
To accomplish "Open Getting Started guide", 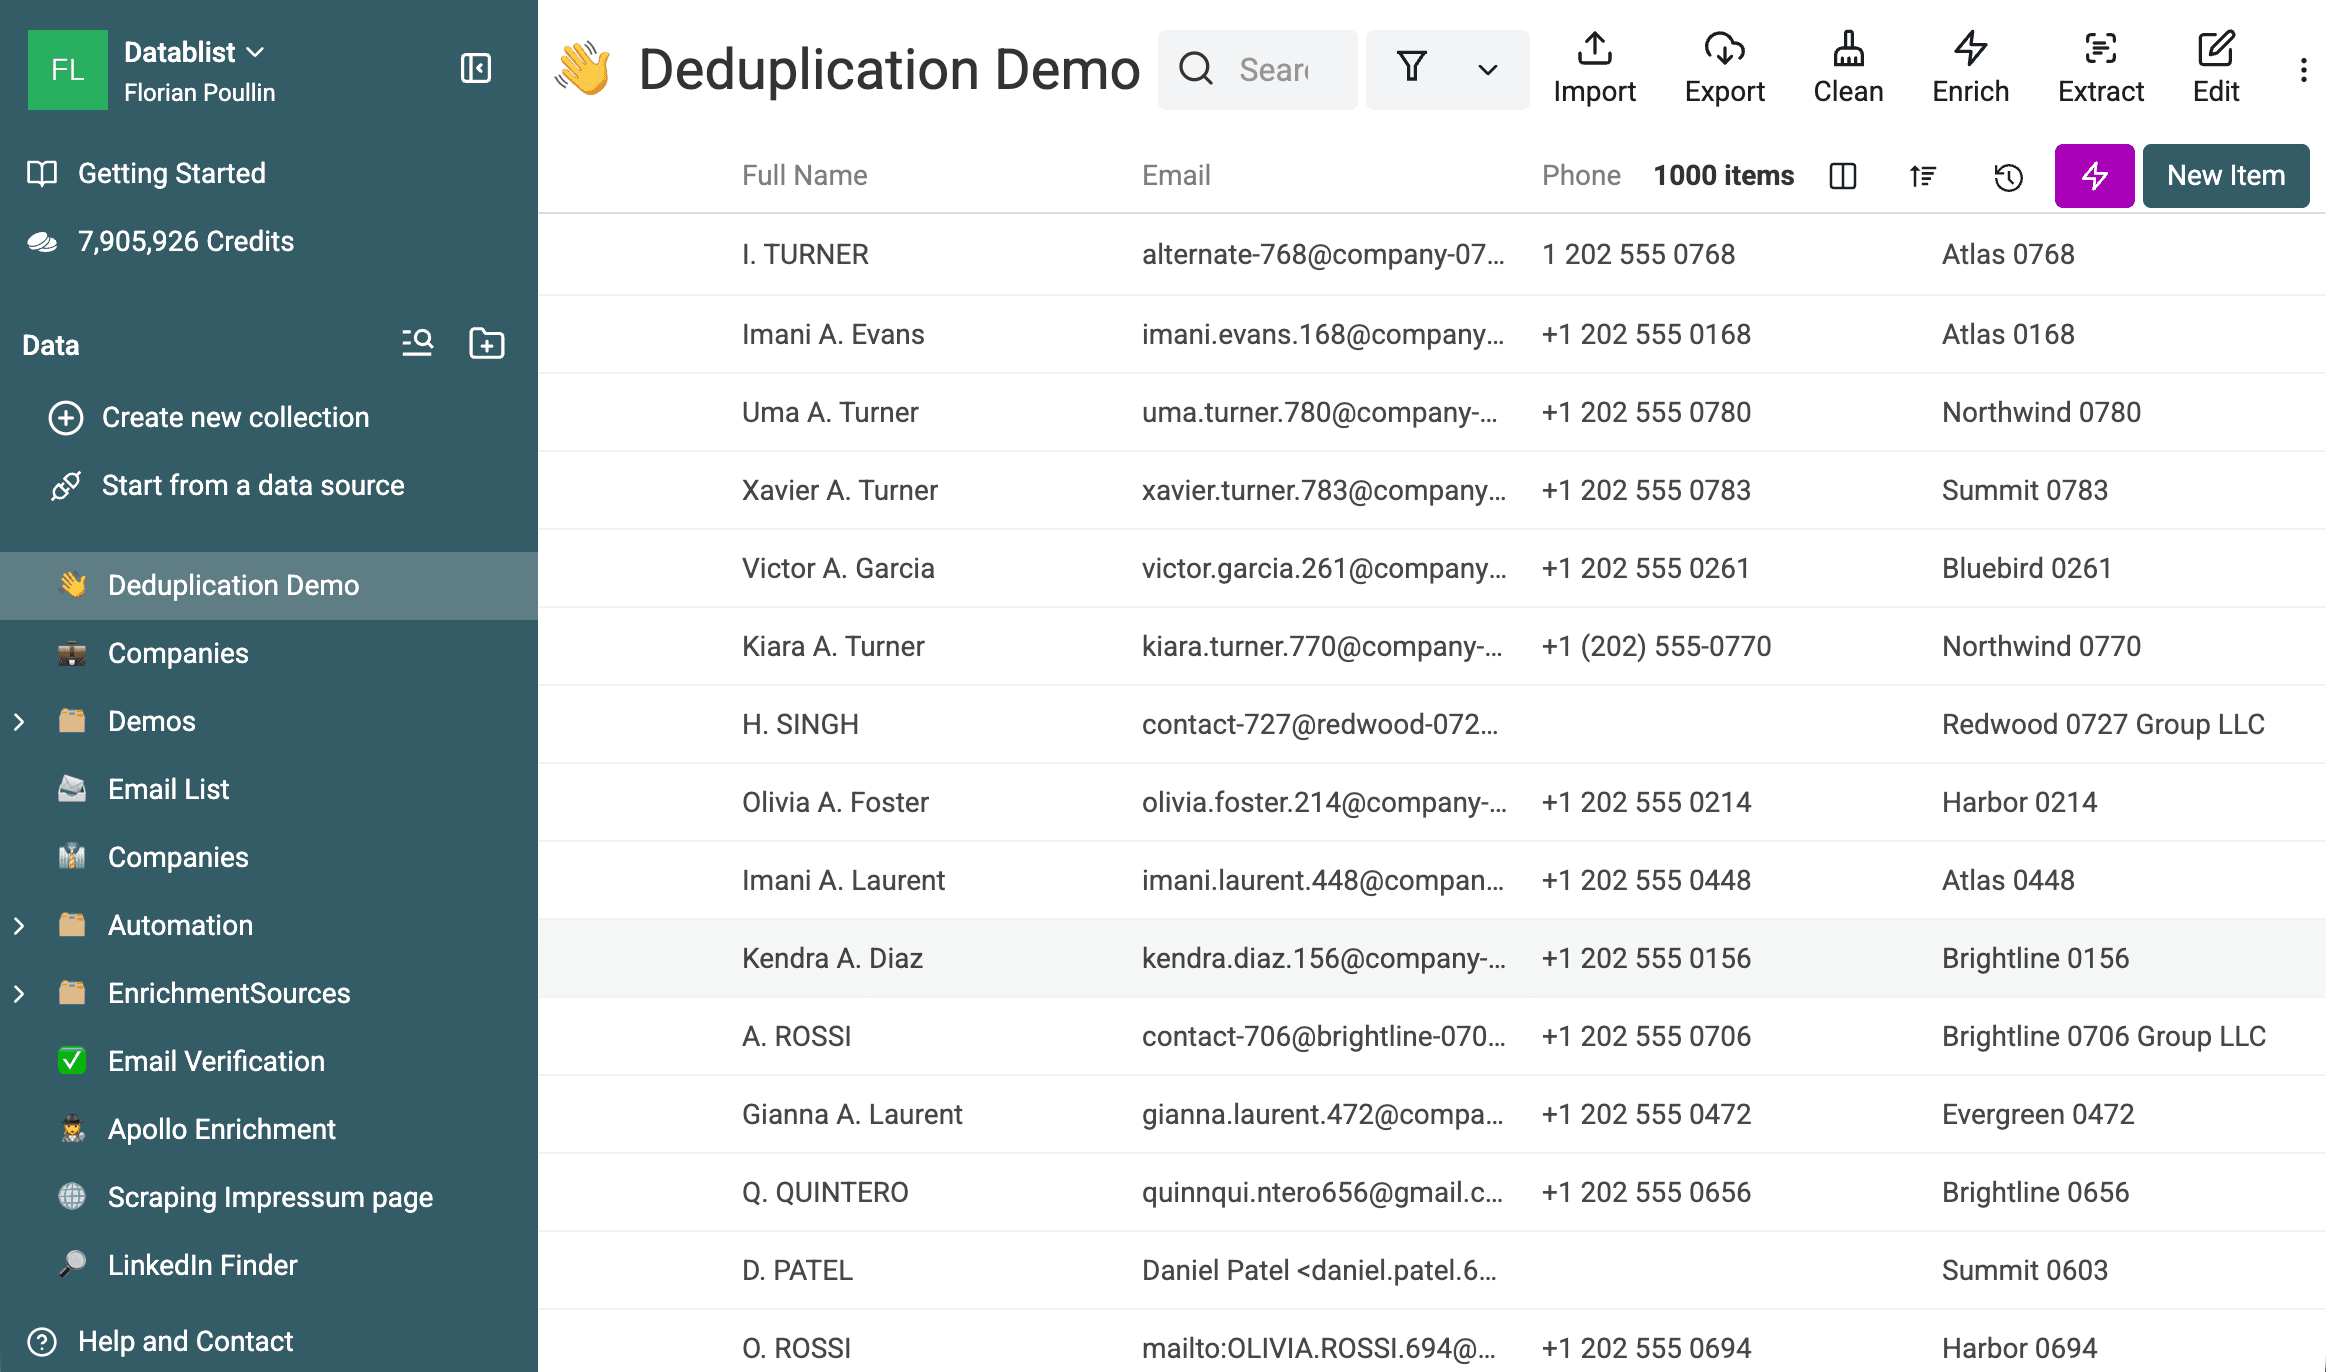I will pos(147,173).
